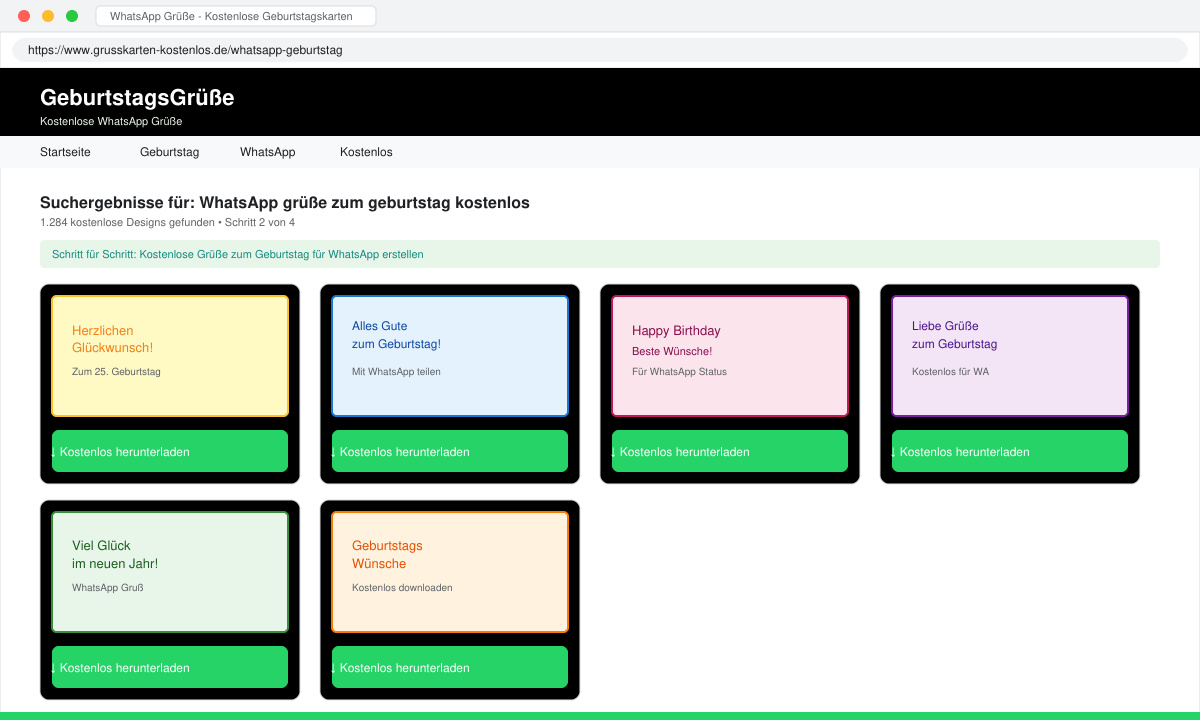Click the 'Kostenlos für WA' card caption
Image resolution: width=1200 pixels, height=720 pixels.
click(950, 371)
